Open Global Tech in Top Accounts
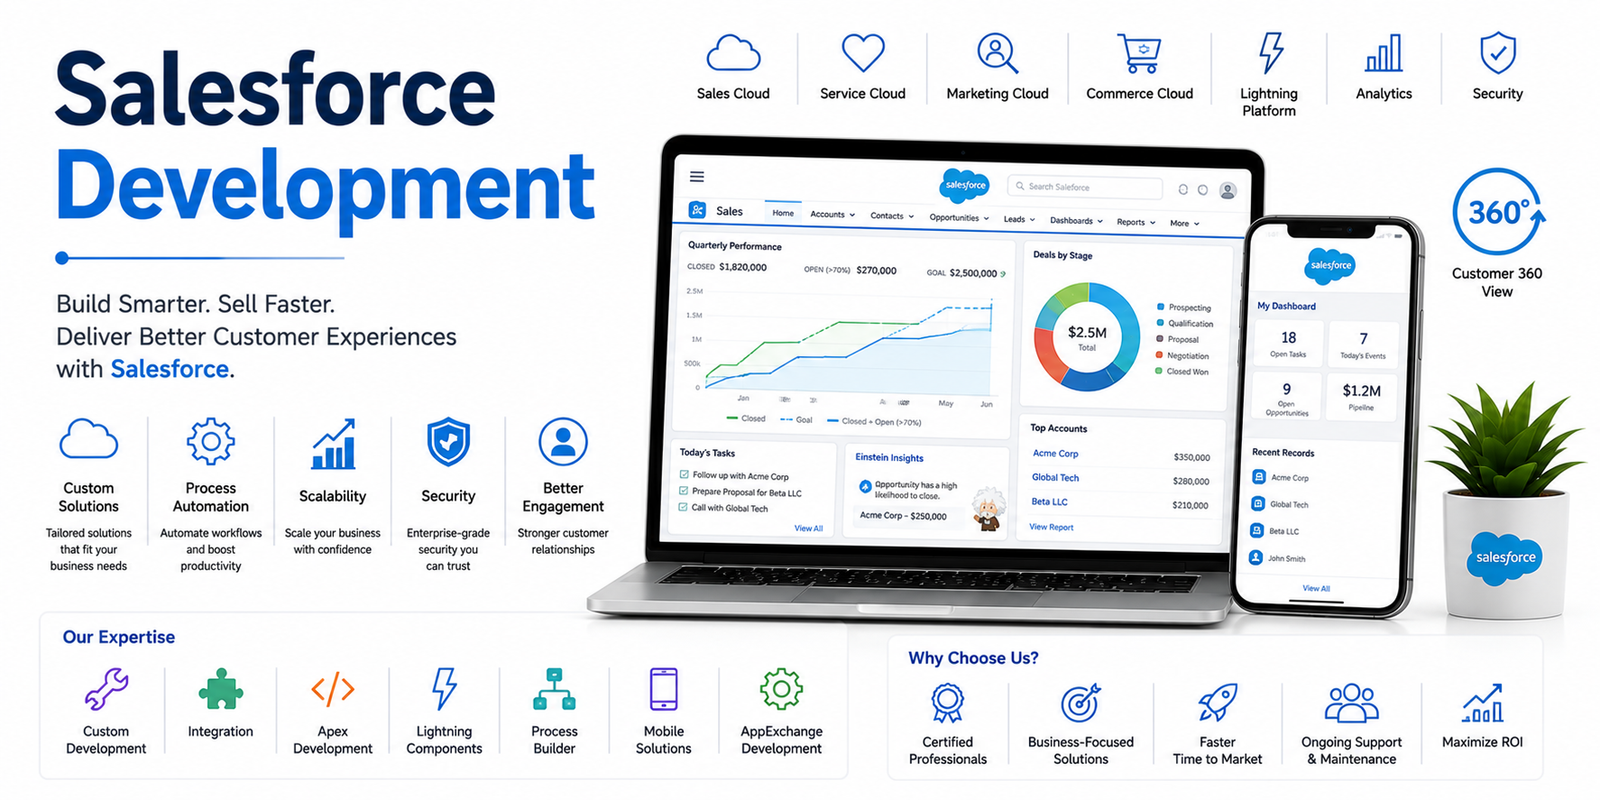 click(x=1055, y=477)
